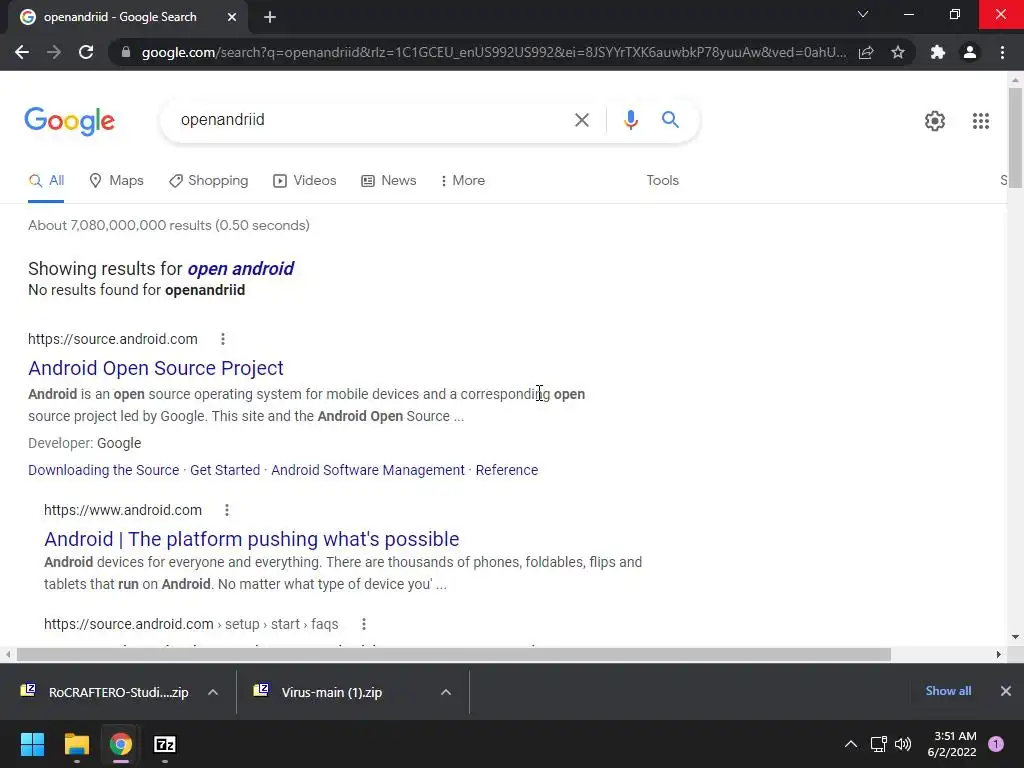Open Get Started sitelink
The image size is (1024, 768).
pos(225,470)
